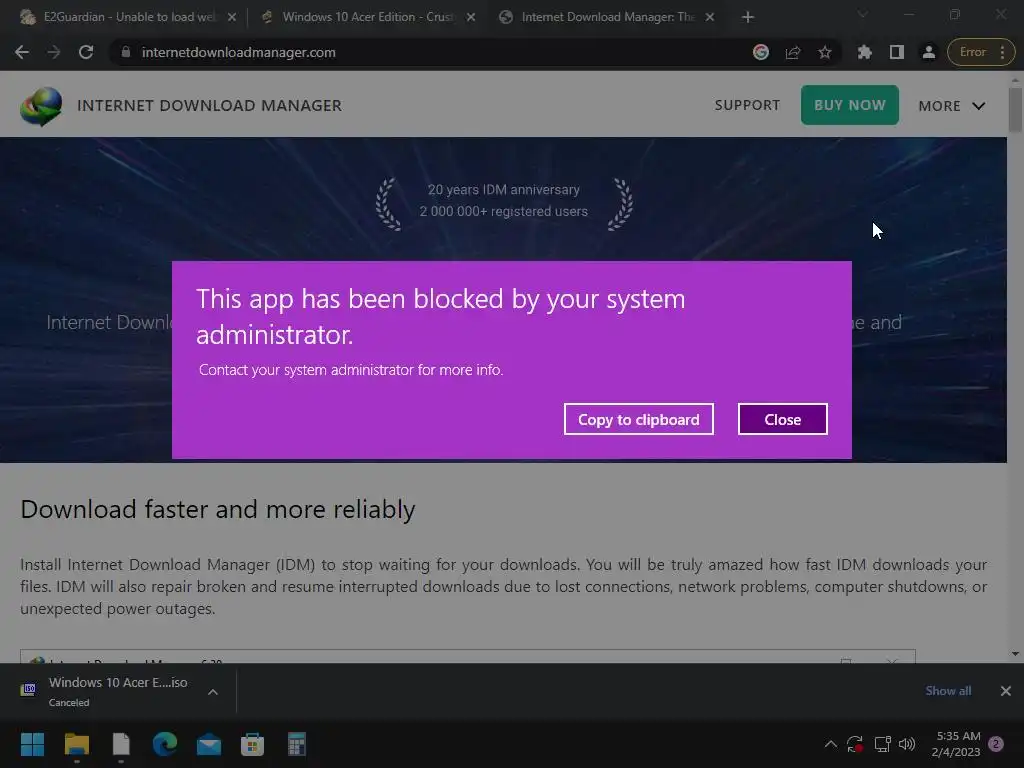Image resolution: width=1024 pixels, height=768 pixels.
Task: Open the profile avatar icon
Action: (929, 52)
